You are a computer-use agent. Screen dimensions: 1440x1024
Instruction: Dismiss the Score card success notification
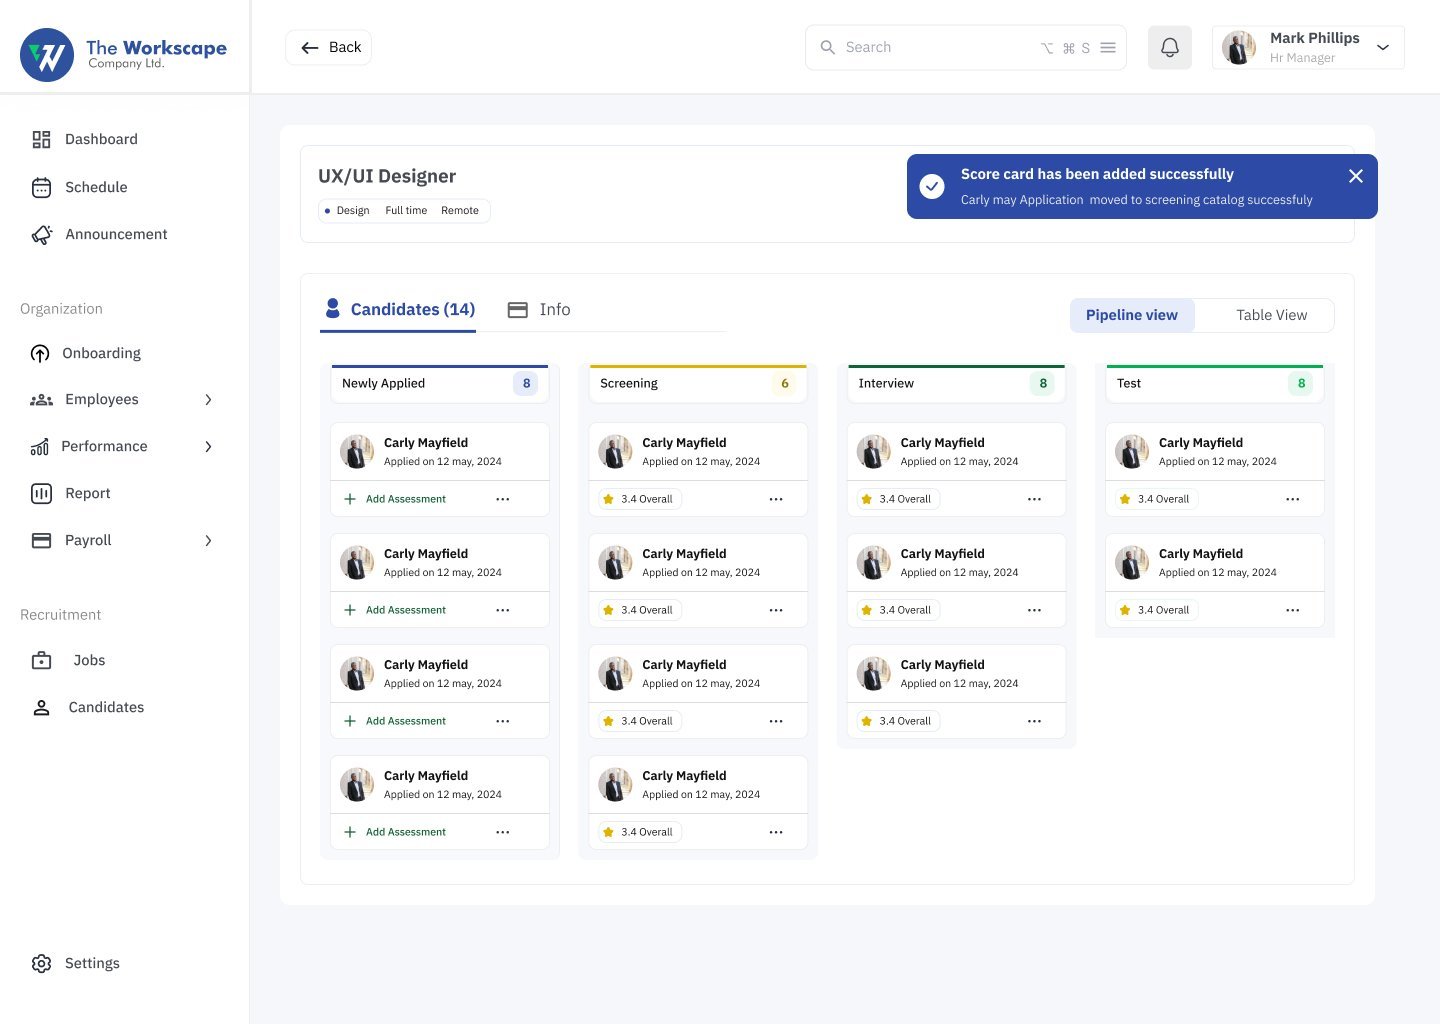[x=1356, y=176]
